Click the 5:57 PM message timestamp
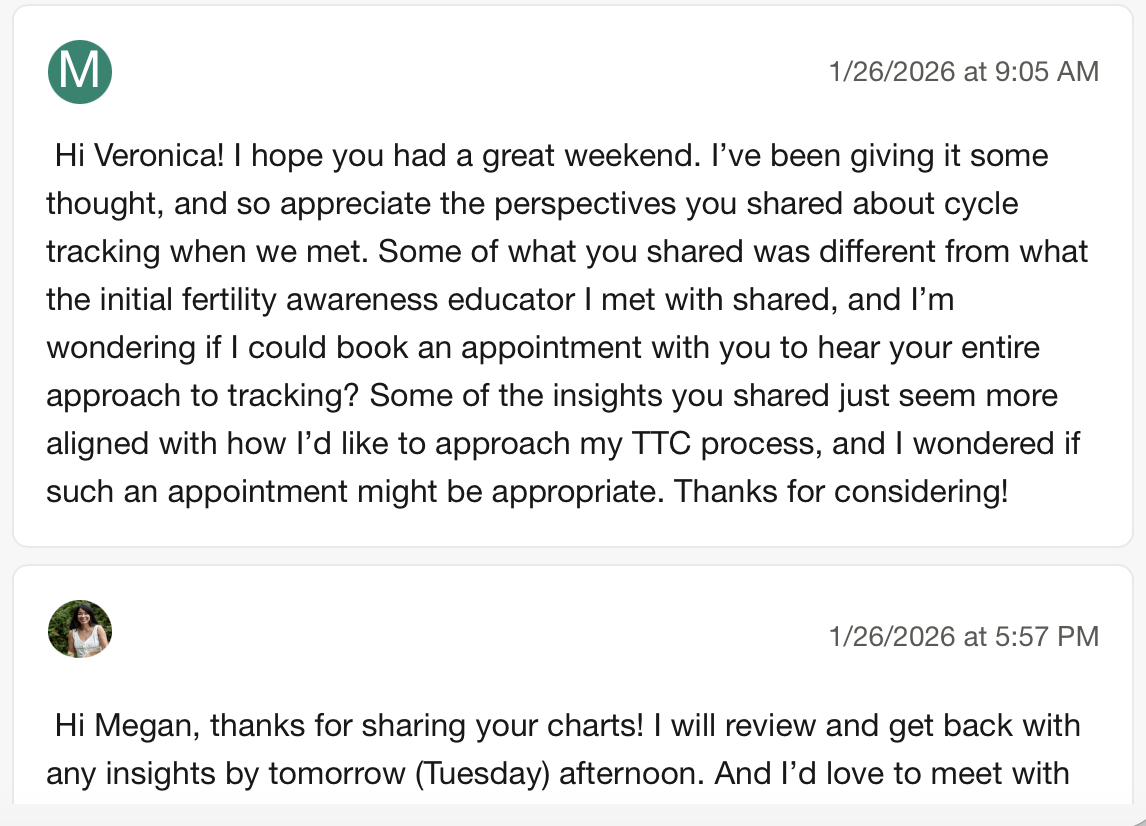 click(x=963, y=637)
